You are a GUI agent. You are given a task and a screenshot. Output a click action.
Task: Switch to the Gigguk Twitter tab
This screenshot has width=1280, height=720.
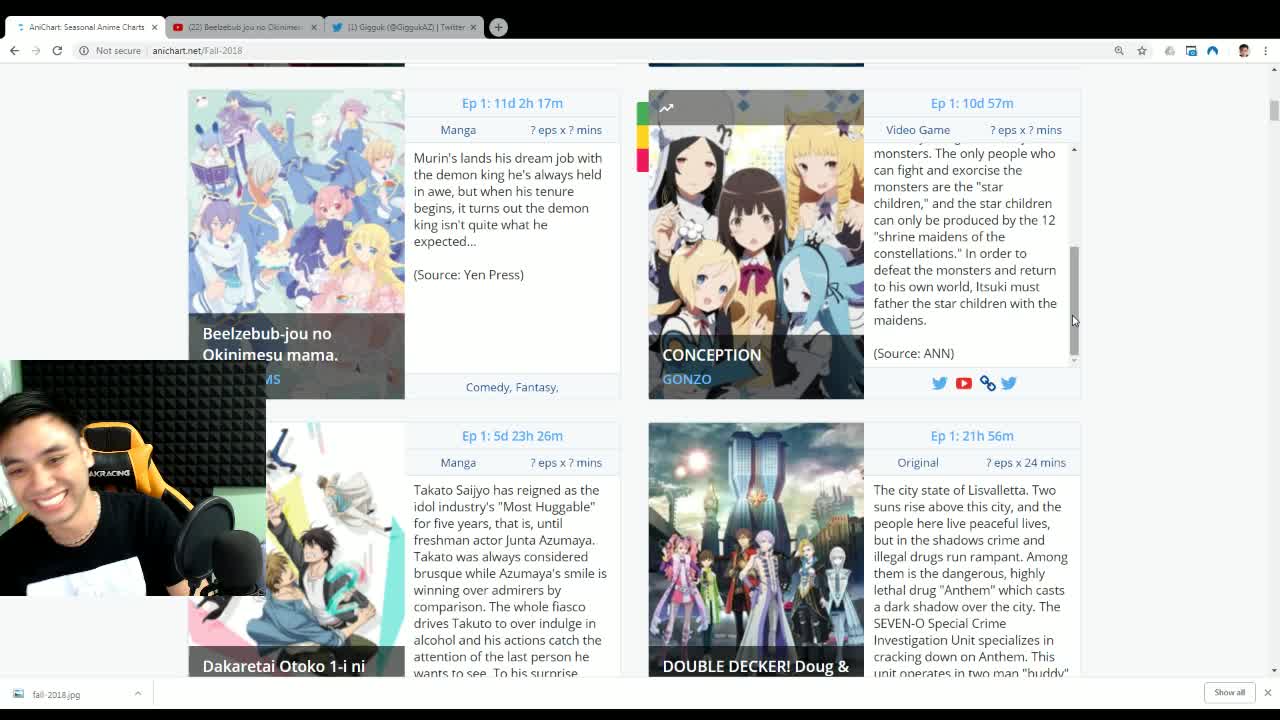click(x=405, y=27)
